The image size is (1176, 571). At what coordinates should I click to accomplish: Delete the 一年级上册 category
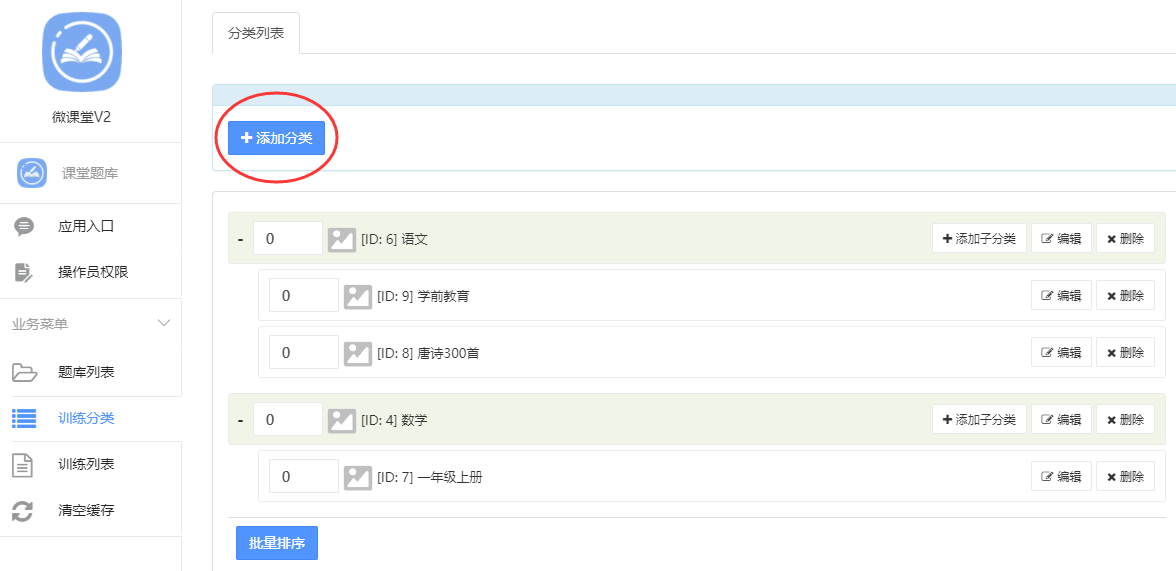coord(1125,476)
